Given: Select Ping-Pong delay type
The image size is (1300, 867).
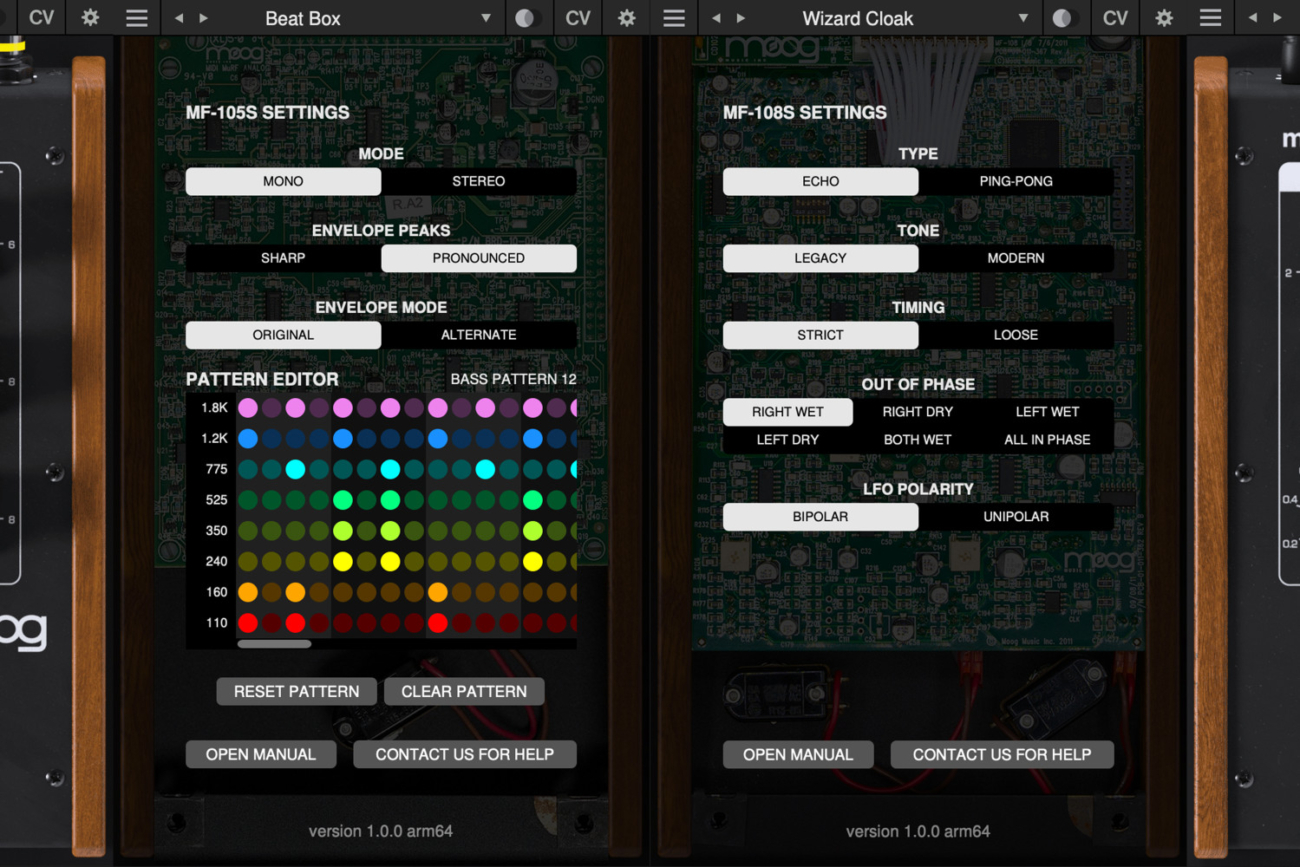Looking at the screenshot, I should pyautogui.click(x=1015, y=181).
